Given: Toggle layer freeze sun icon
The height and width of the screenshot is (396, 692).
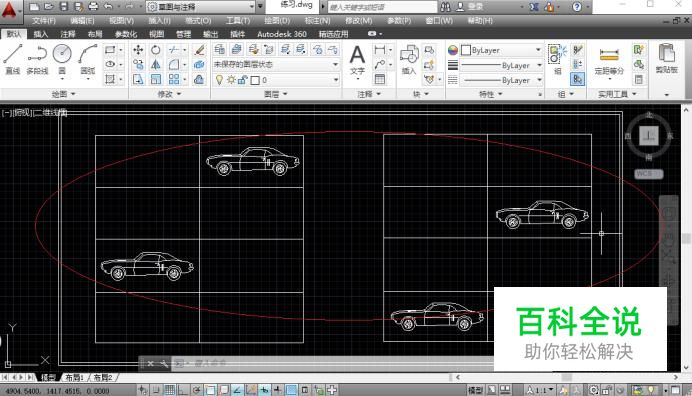Looking at the screenshot, I should click(x=231, y=80).
